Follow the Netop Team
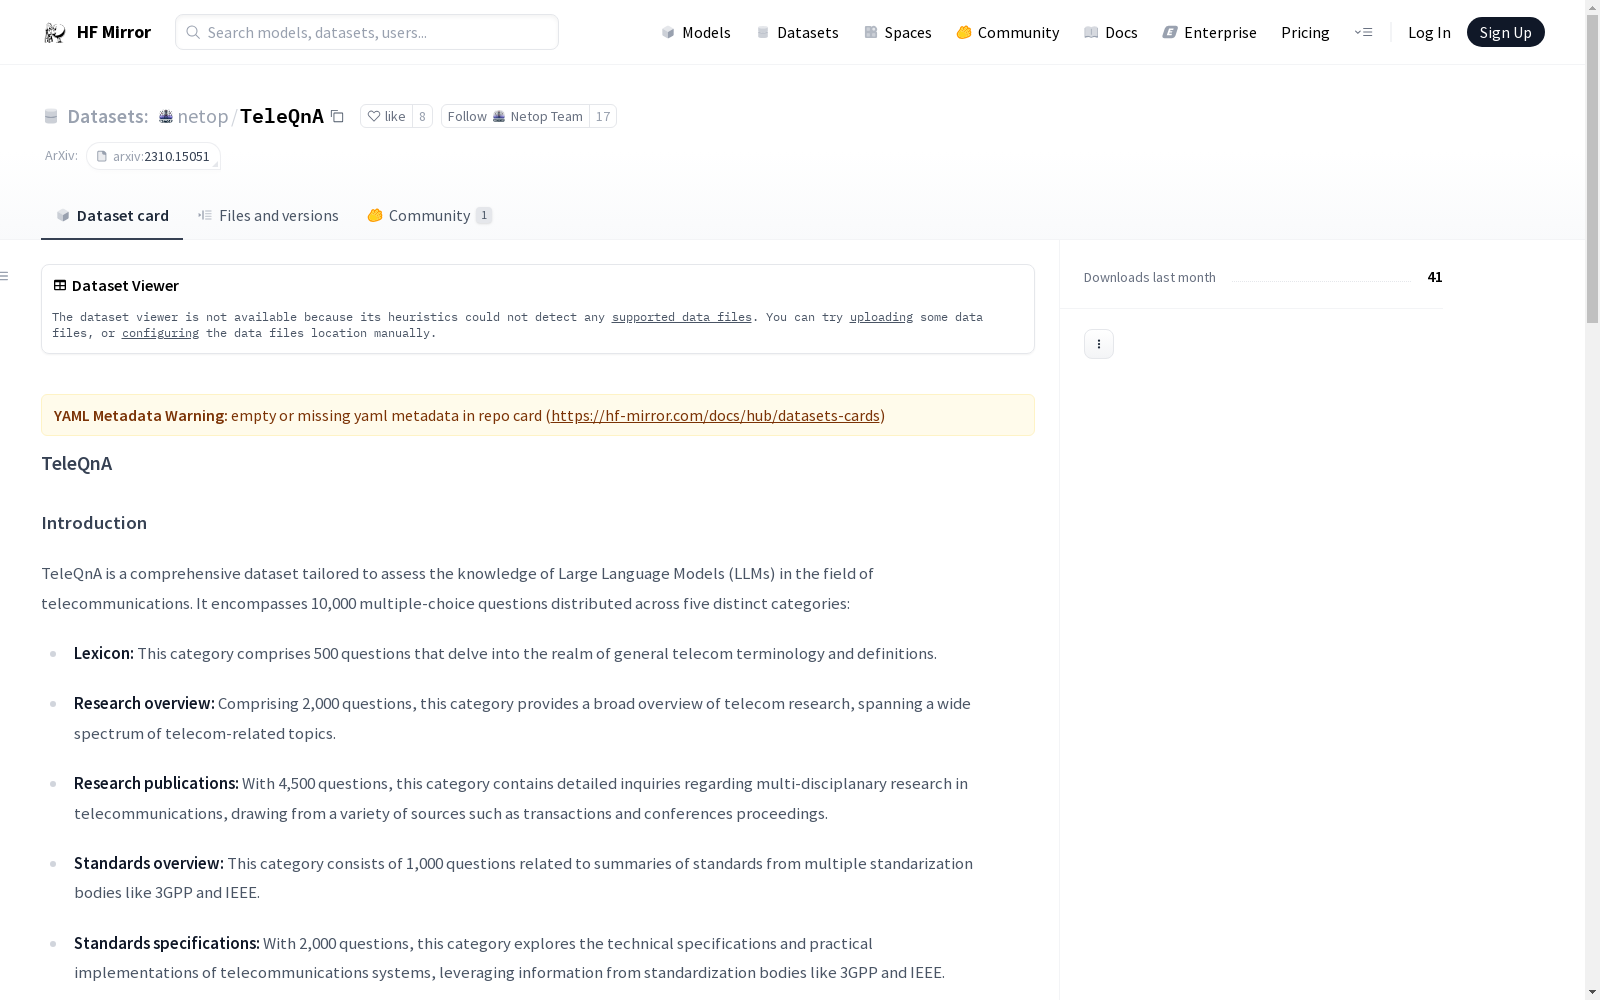The image size is (1600, 1000). (515, 117)
